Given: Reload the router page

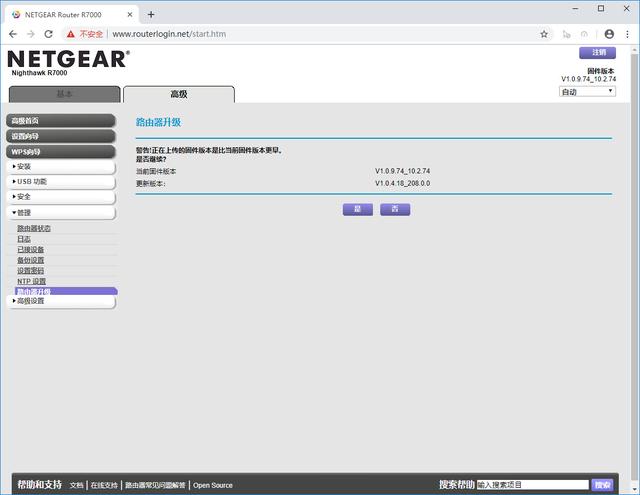Looking at the screenshot, I should (x=49, y=34).
